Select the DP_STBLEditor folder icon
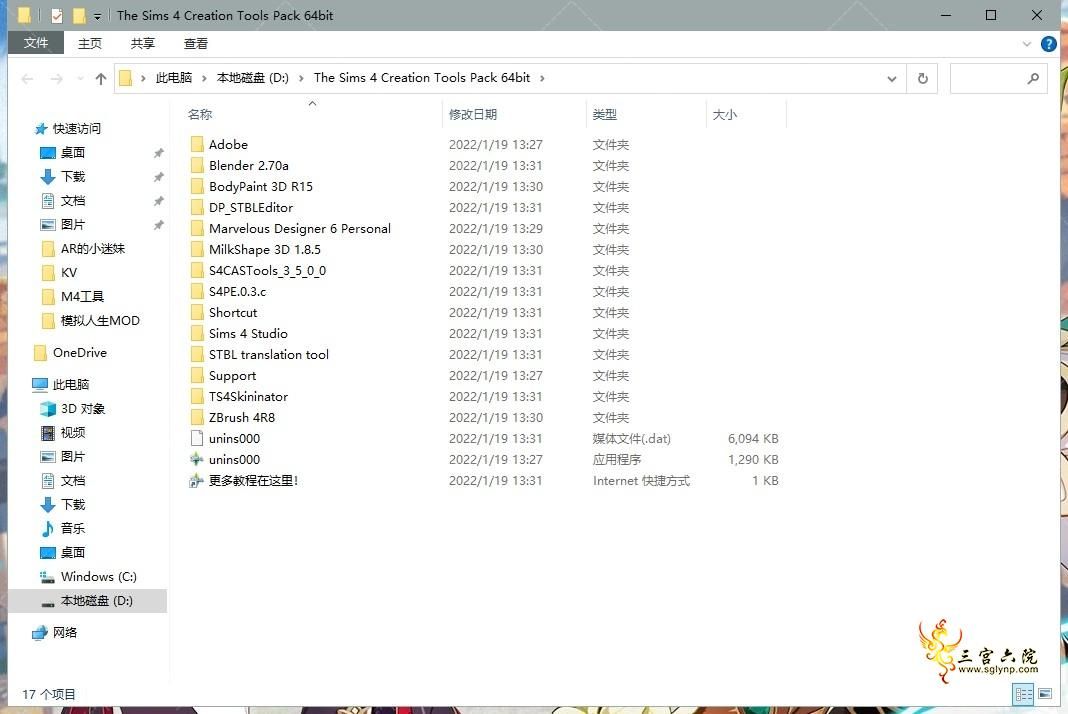 (197, 207)
